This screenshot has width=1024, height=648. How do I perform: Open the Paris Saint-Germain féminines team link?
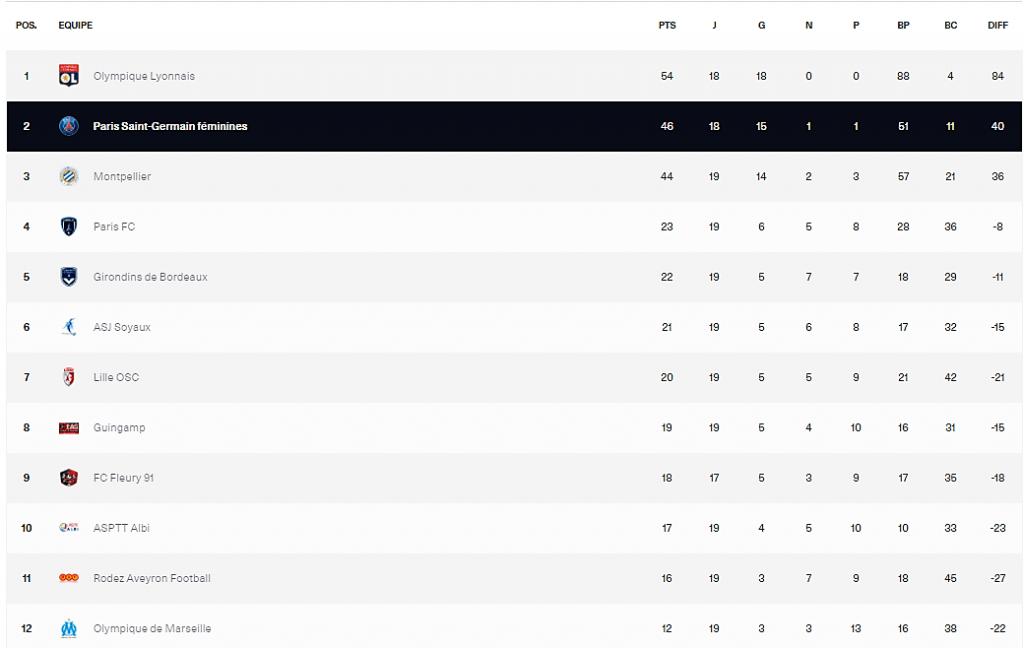click(x=170, y=126)
